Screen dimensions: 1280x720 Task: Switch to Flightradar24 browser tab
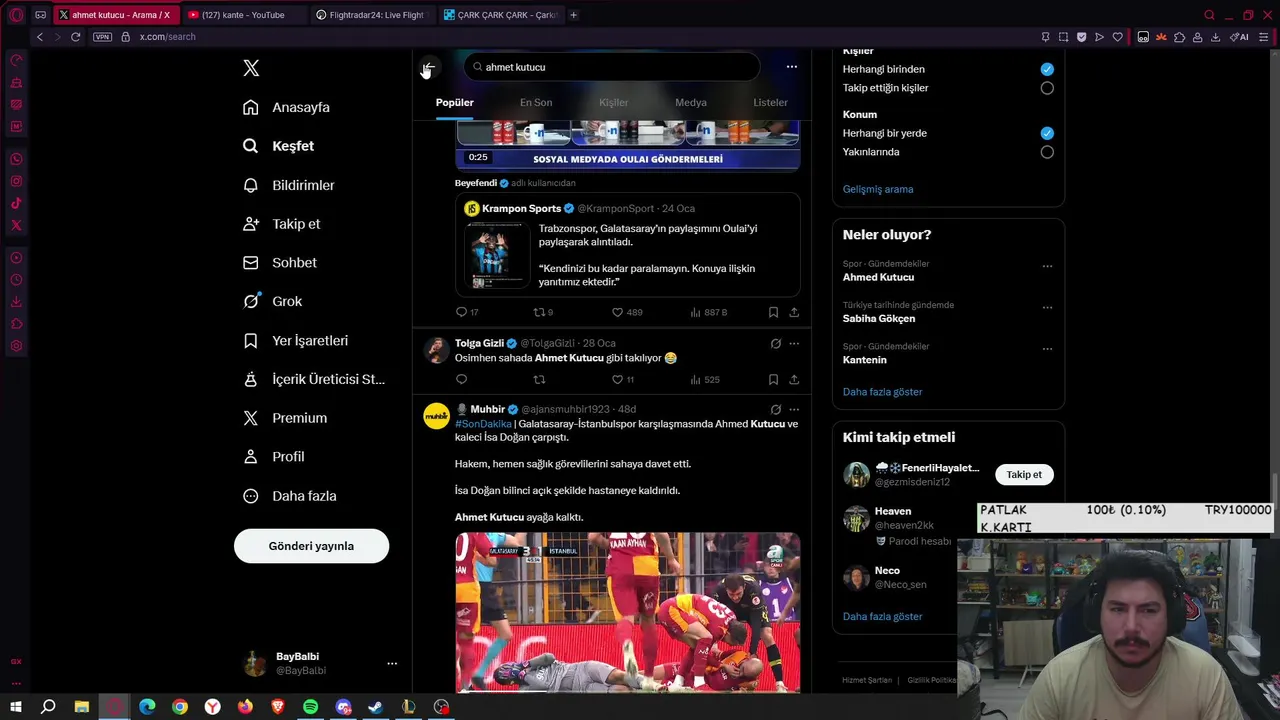pos(370,15)
